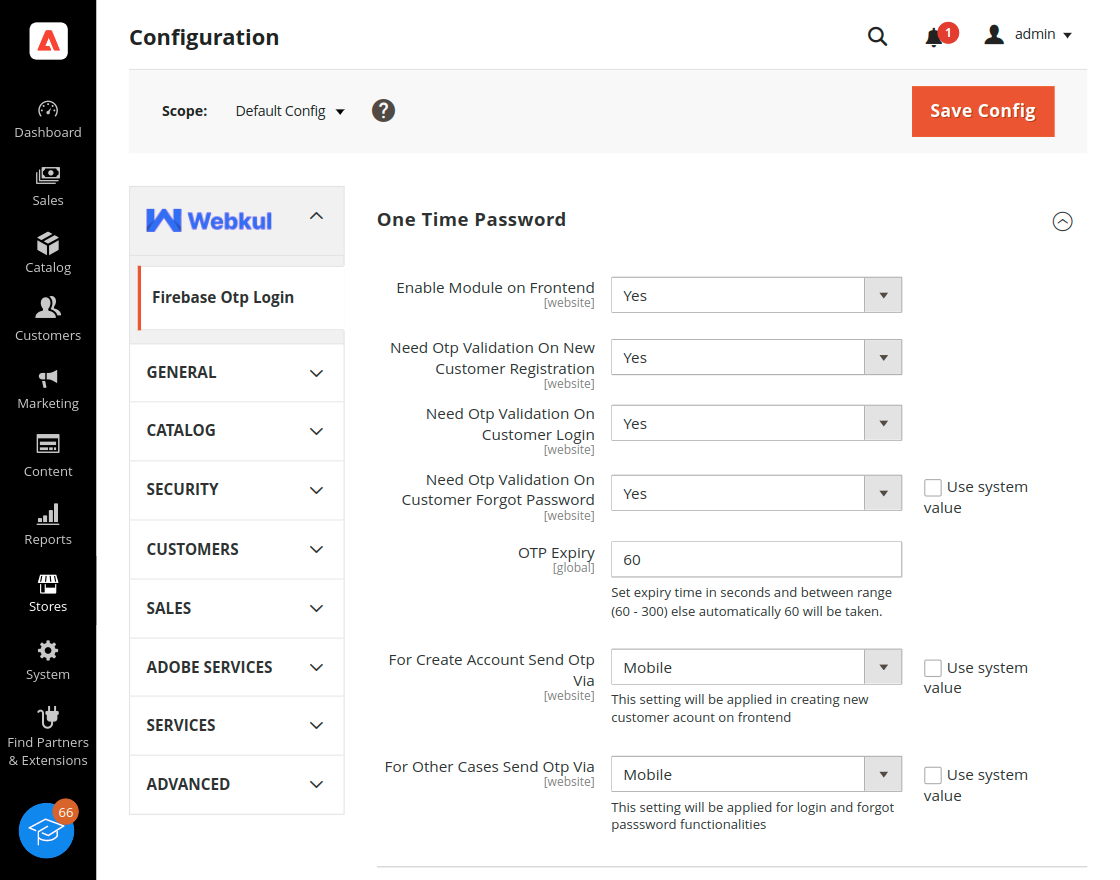Open the global search magnifier

coord(877,36)
